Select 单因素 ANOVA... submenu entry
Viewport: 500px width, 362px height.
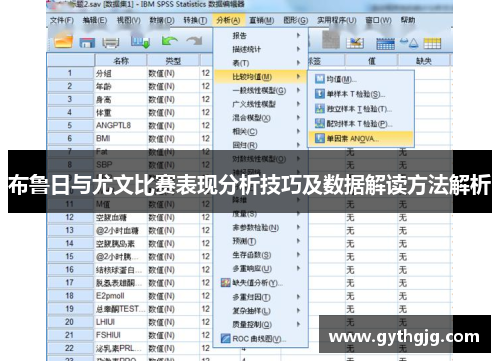[x=361, y=138]
